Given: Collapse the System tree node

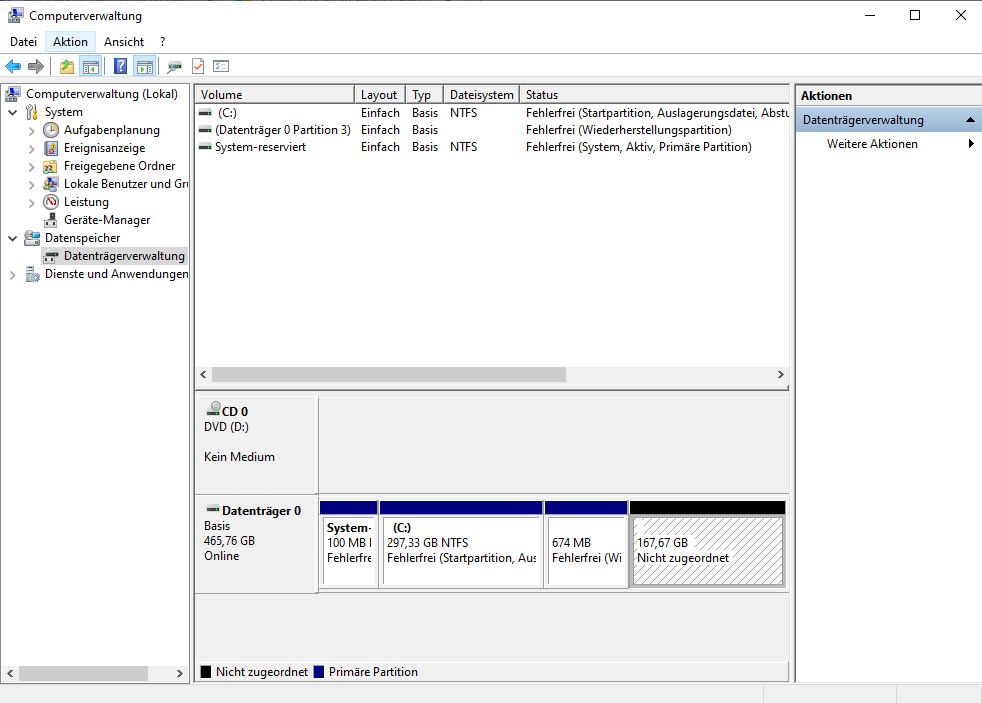Looking at the screenshot, I should pos(13,113).
